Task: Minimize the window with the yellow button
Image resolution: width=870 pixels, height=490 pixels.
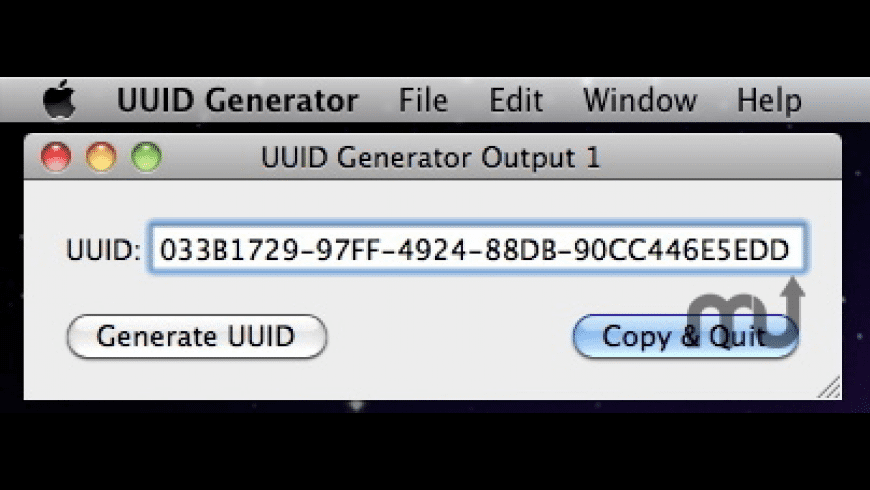Action: point(101,157)
